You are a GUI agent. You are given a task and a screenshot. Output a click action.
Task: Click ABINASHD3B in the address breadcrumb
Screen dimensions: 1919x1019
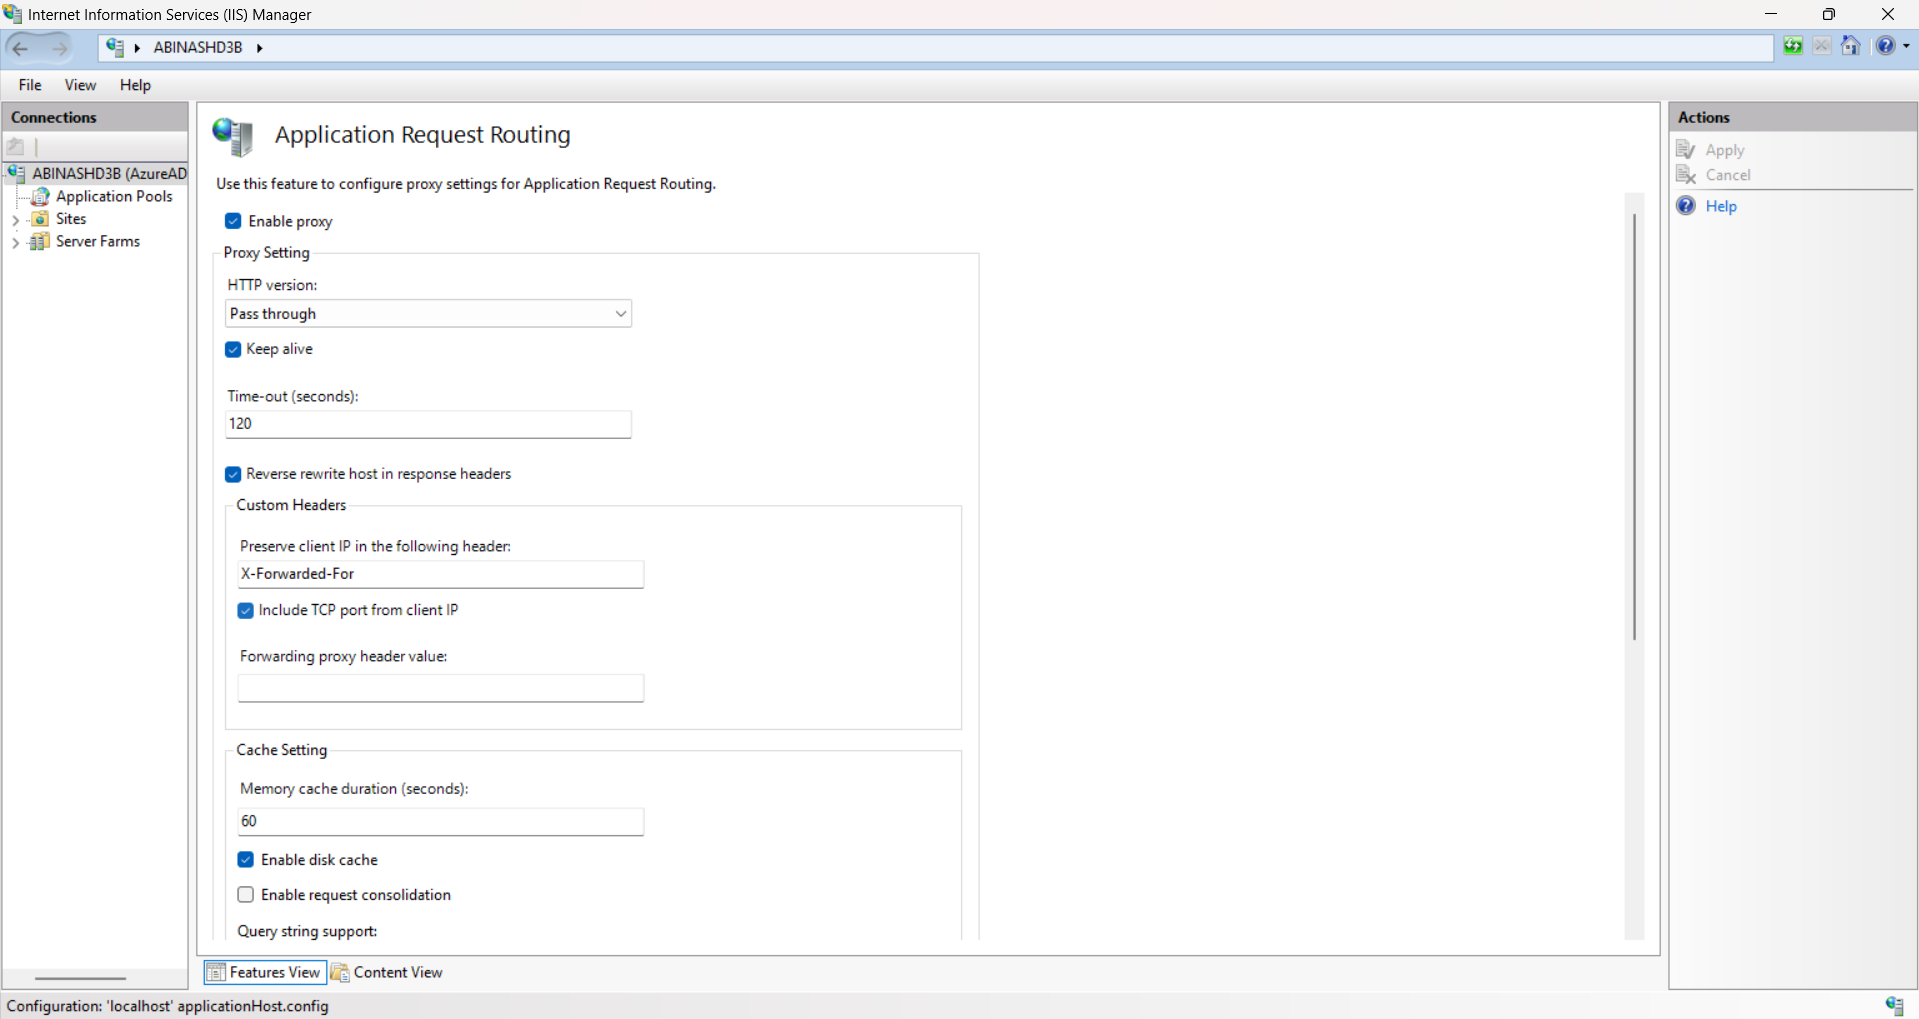pyautogui.click(x=198, y=47)
